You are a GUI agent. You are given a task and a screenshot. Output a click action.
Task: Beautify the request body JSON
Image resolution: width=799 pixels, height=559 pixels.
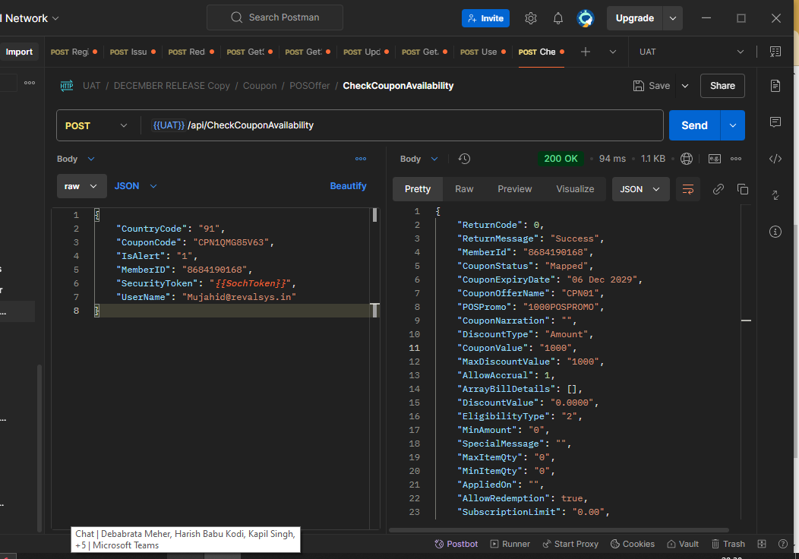click(348, 186)
